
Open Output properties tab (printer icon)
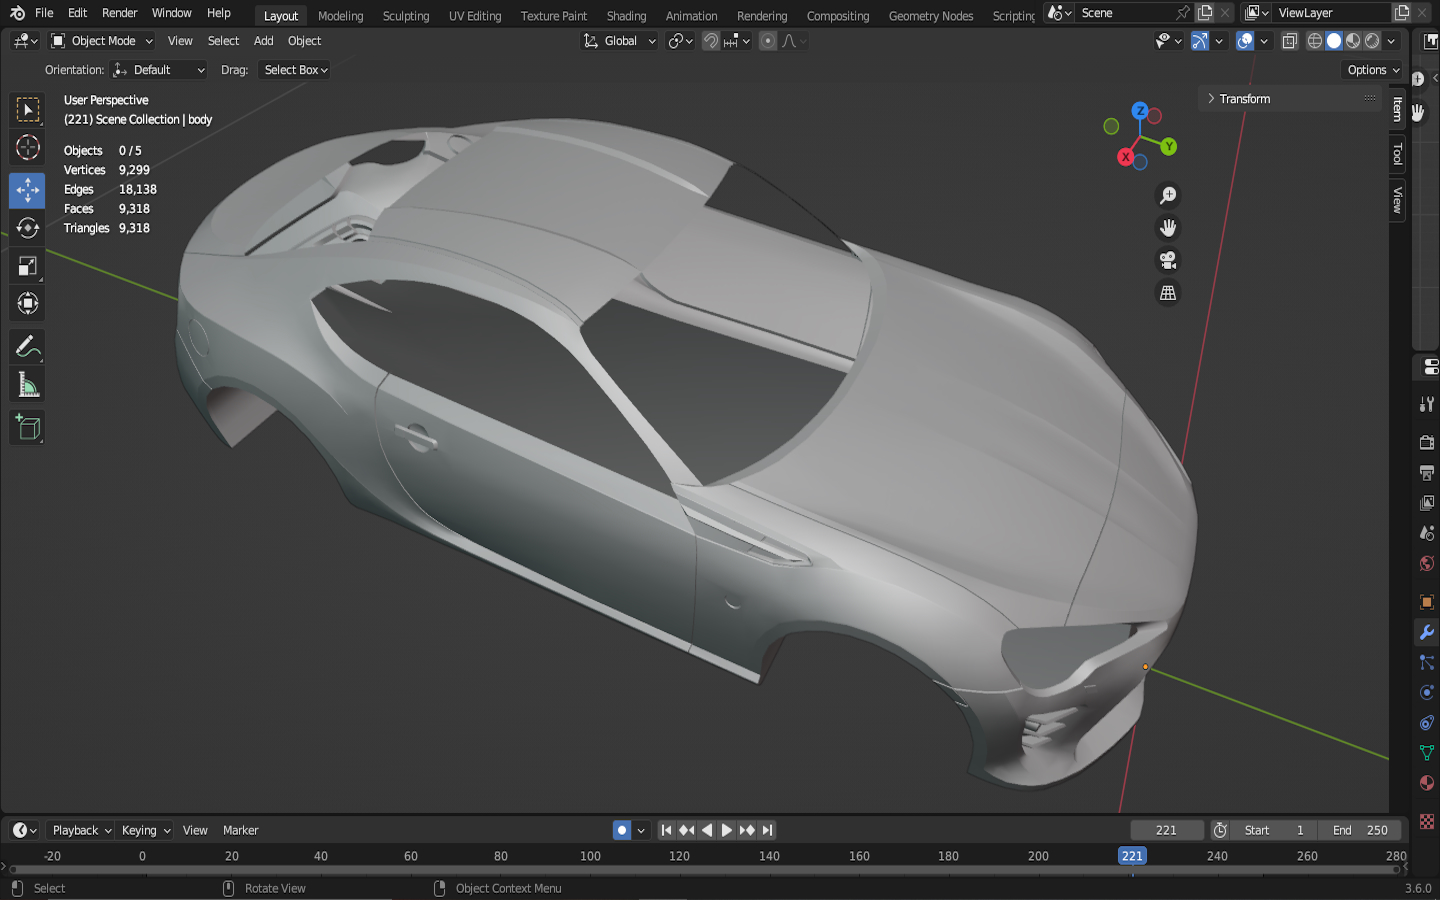coord(1427,472)
